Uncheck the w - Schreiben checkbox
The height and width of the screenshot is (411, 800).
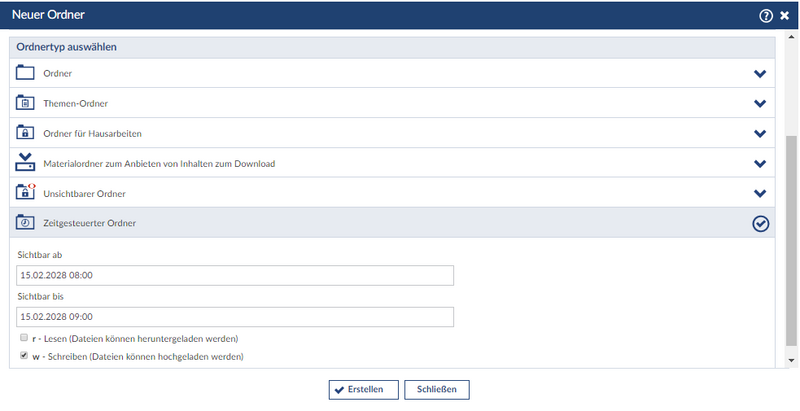[x=24, y=355]
